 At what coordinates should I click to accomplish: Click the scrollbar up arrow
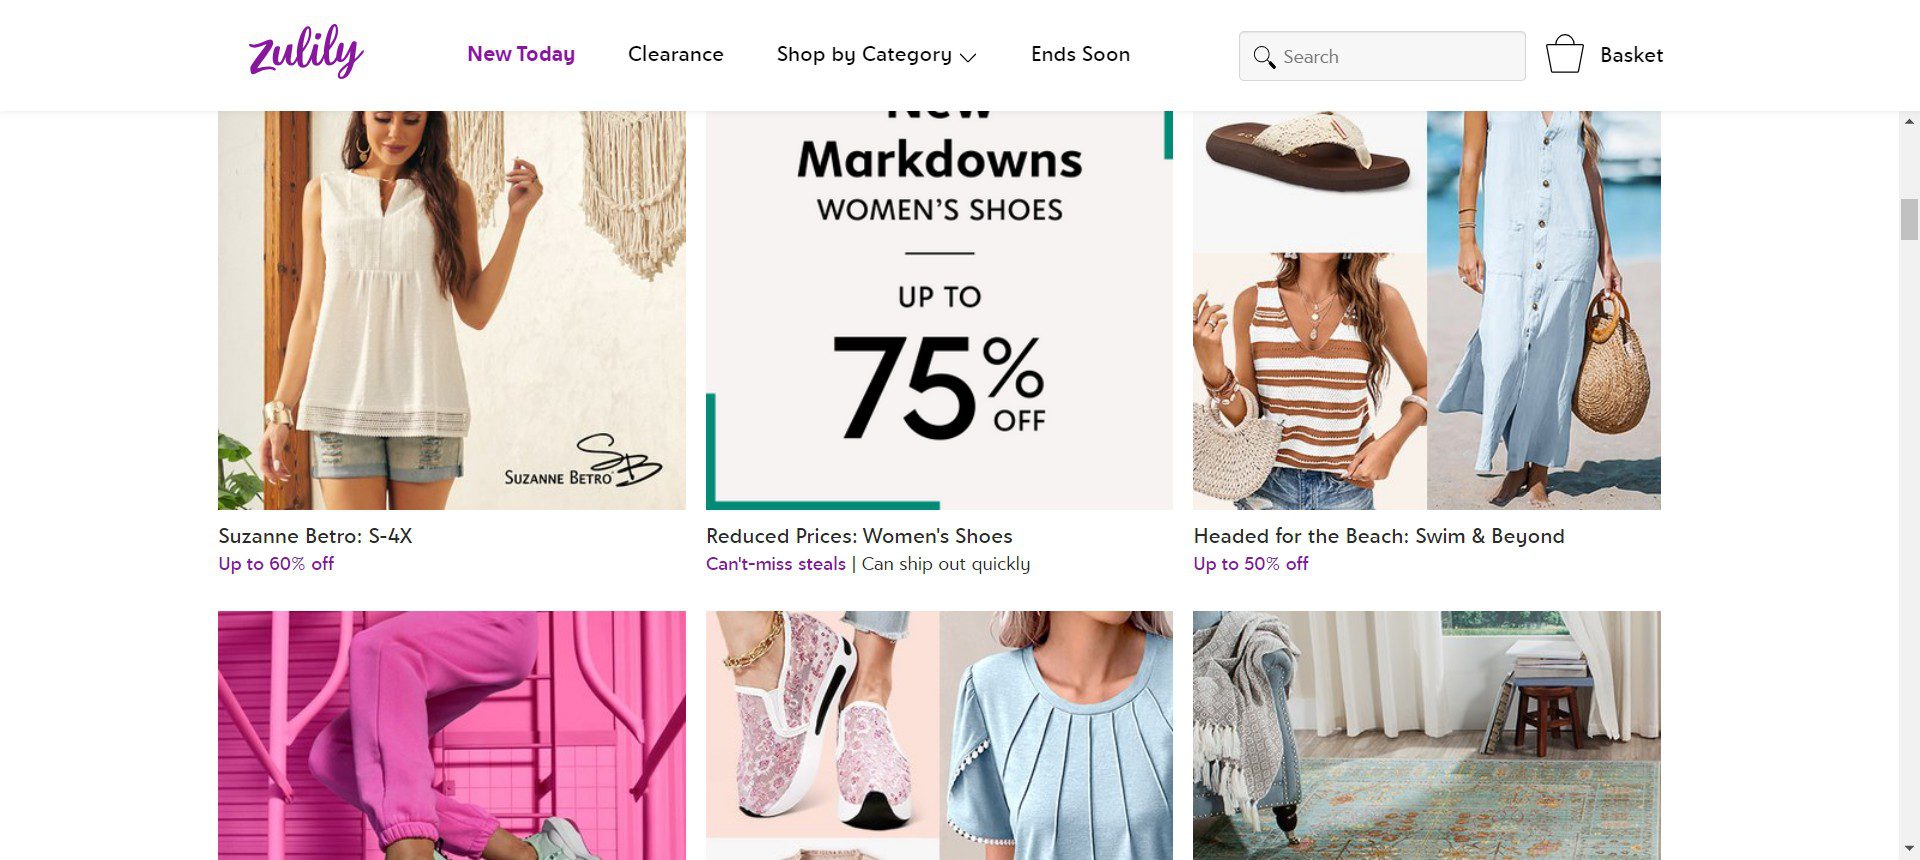pyautogui.click(x=1909, y=122)
